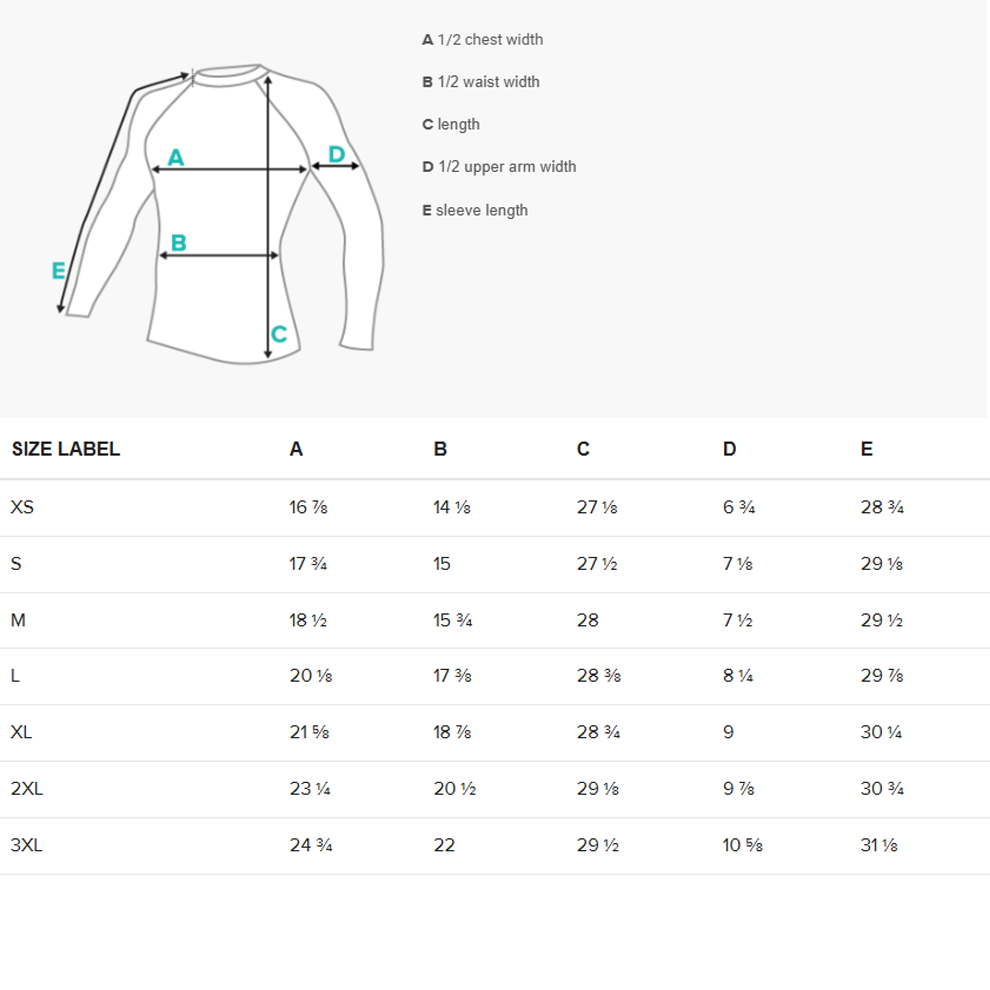Click the teal E sleeve marker on the diagram
The width and height of the screenshot is (990, 990).
pyautogui.click(x=59, y=270)
